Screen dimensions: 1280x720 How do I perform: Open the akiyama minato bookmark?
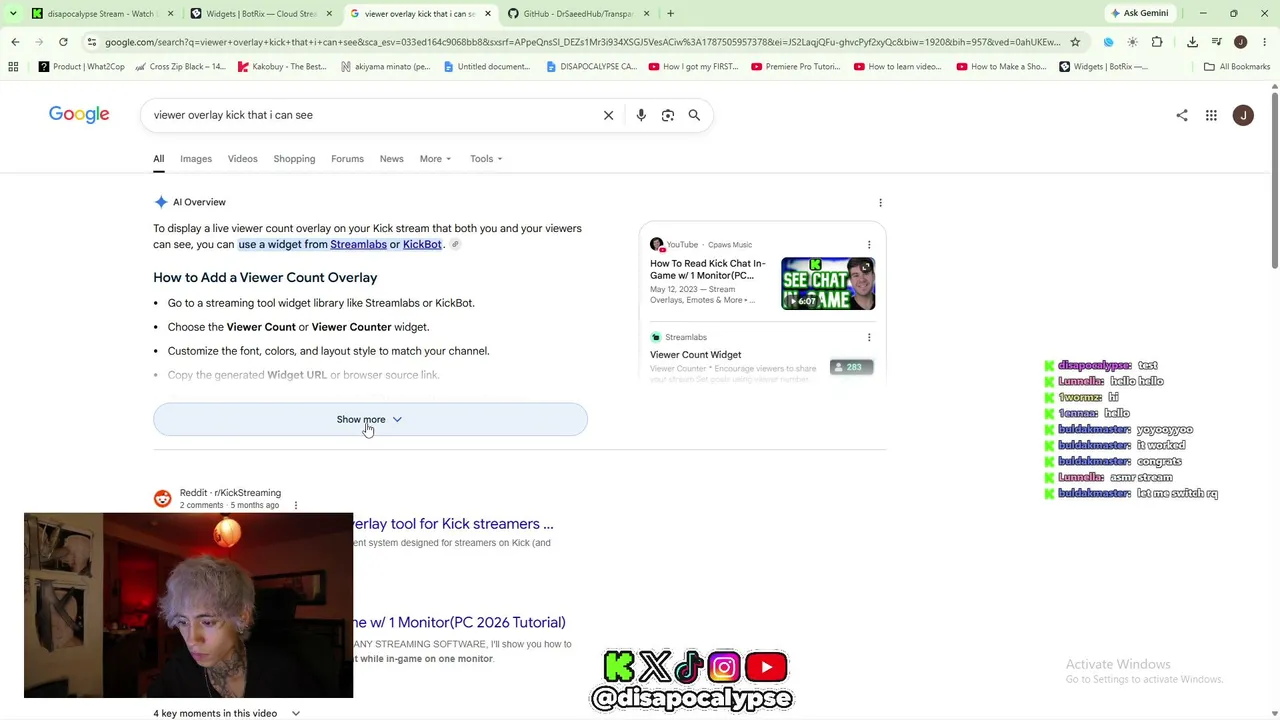click(x=385, y=67)
